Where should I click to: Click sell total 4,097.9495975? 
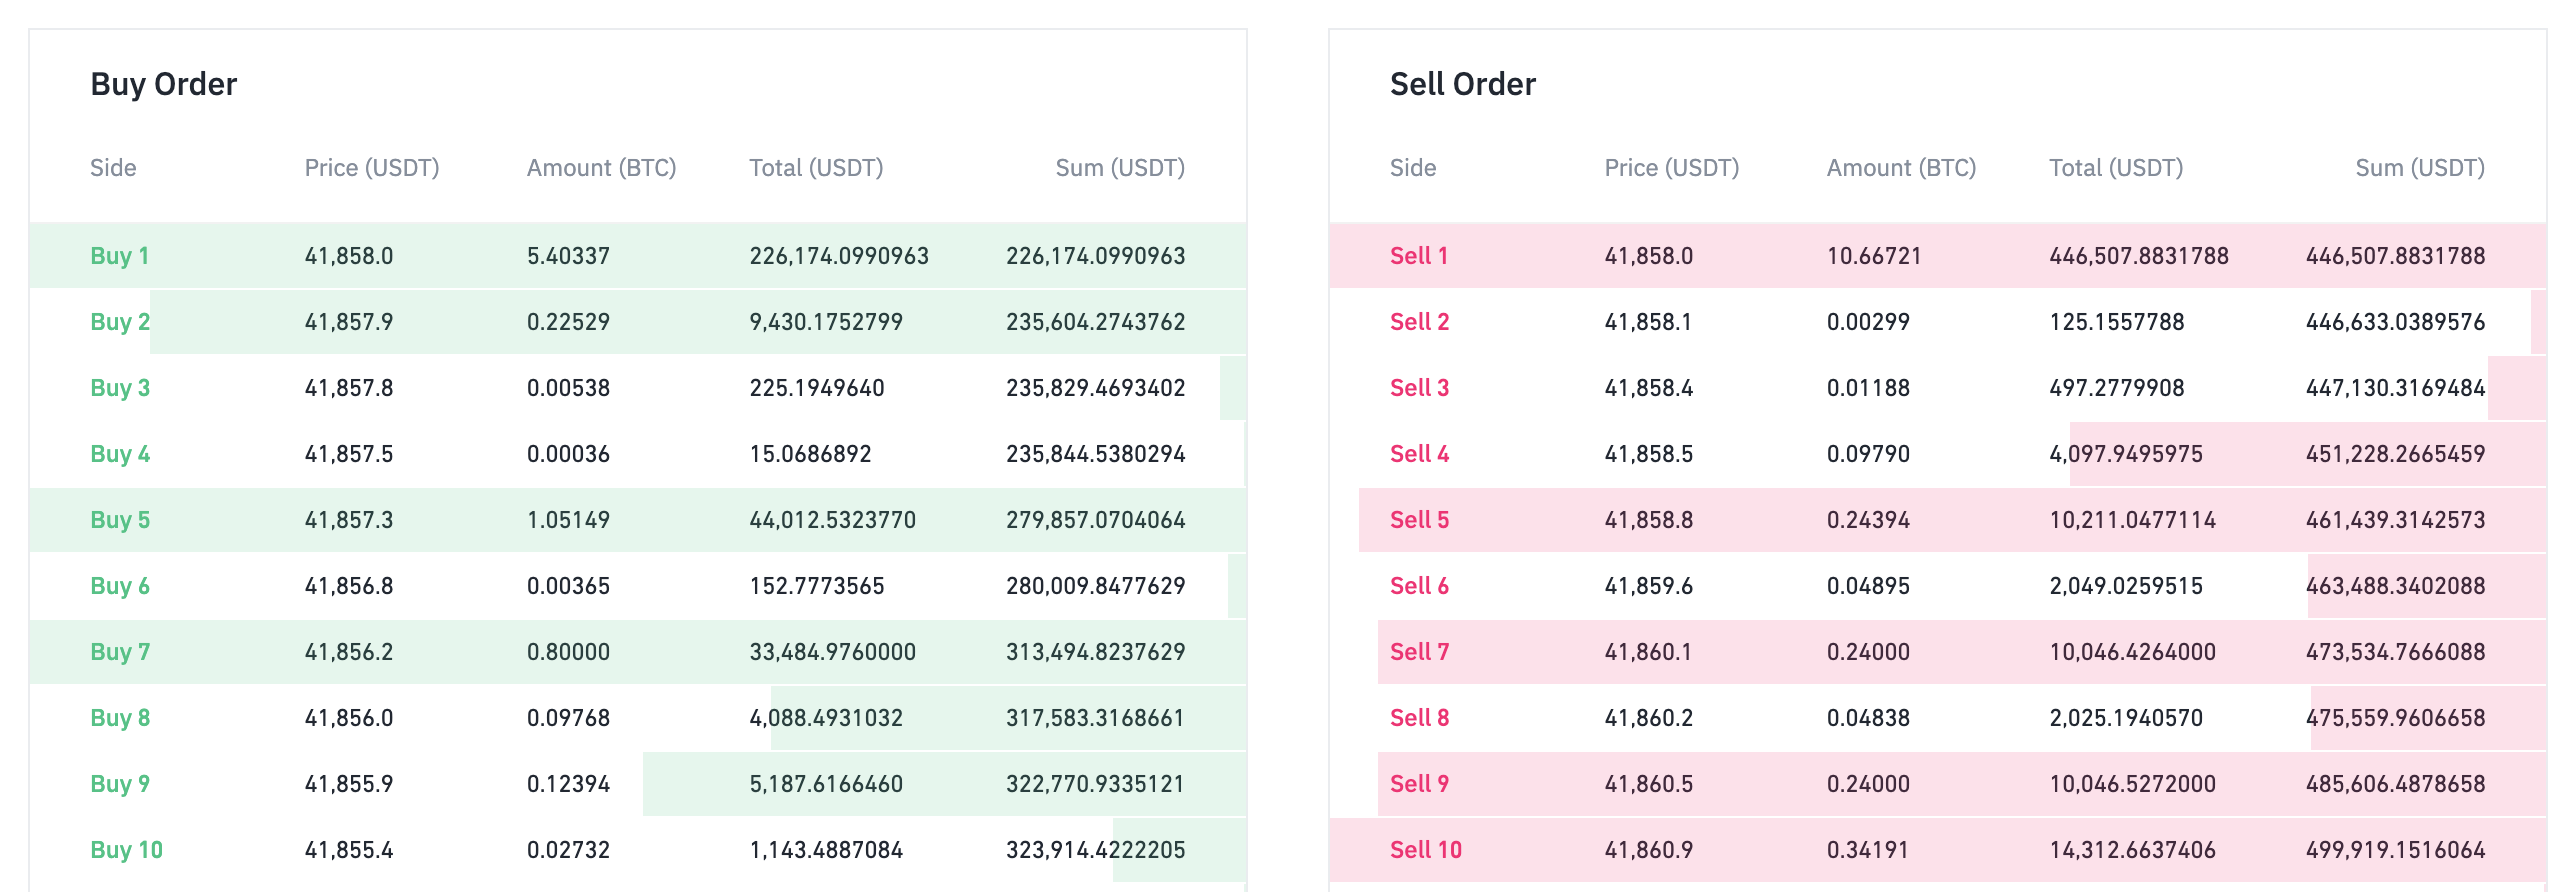pos(2126,454)
